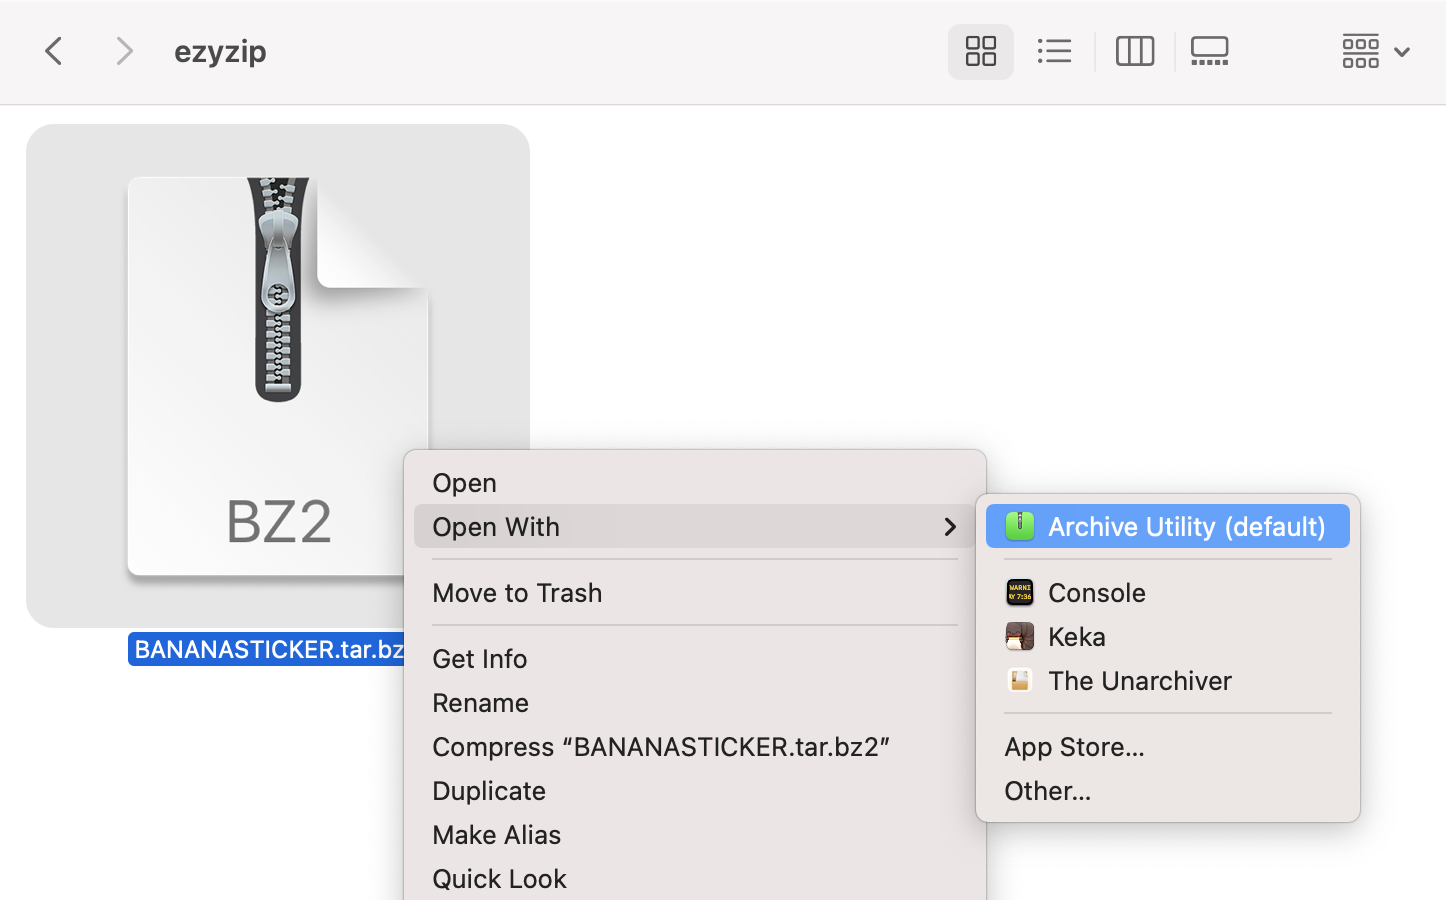The width and height of the screenshot is (1446, 900).
Task: Switch Finder to column view
Action: point(1135,51)
